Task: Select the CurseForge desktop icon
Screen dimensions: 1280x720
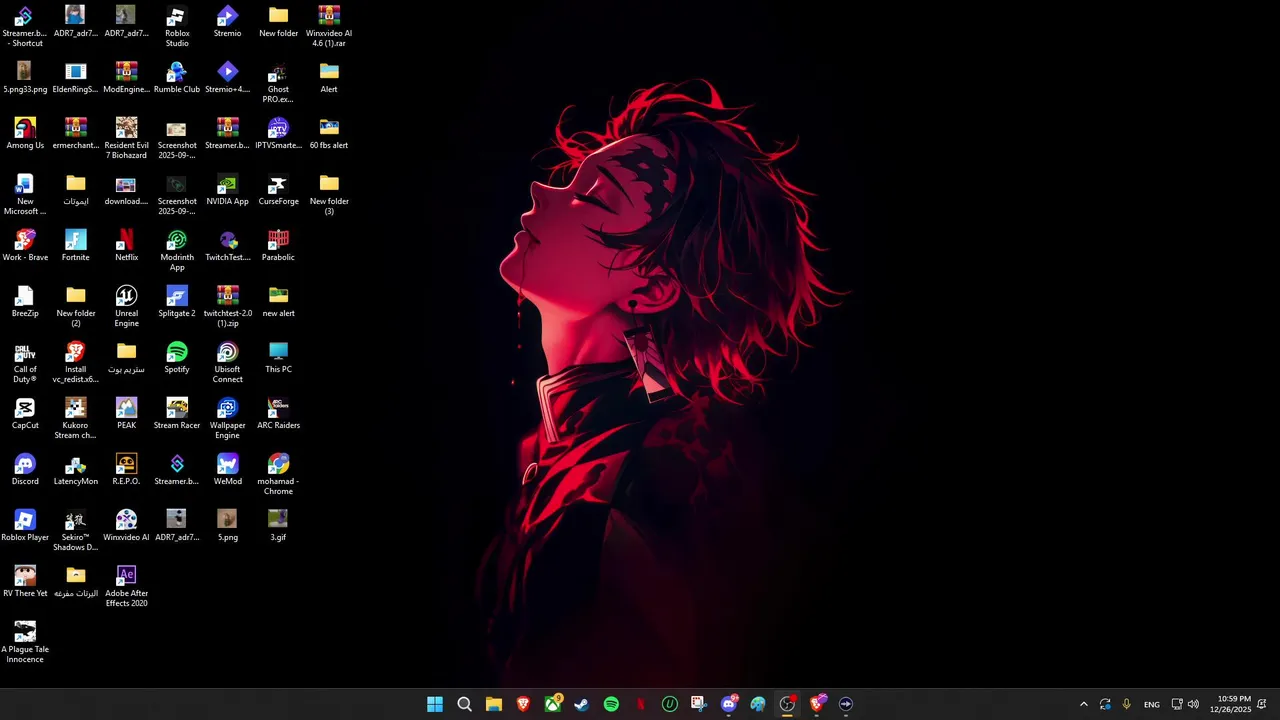Action: [x=278, y=190]
